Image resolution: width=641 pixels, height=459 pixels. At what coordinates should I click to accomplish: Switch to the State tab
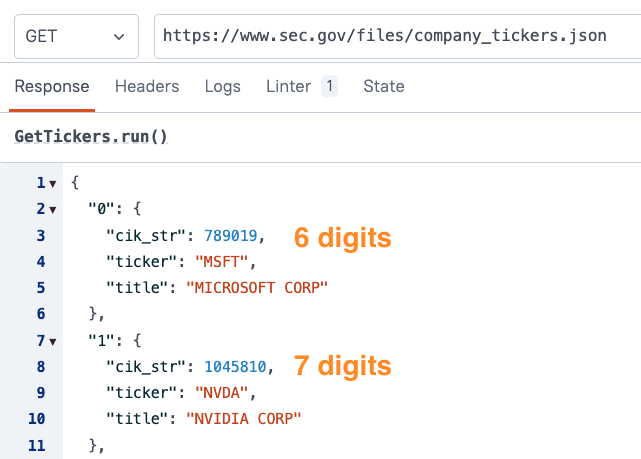coord(384,86)
